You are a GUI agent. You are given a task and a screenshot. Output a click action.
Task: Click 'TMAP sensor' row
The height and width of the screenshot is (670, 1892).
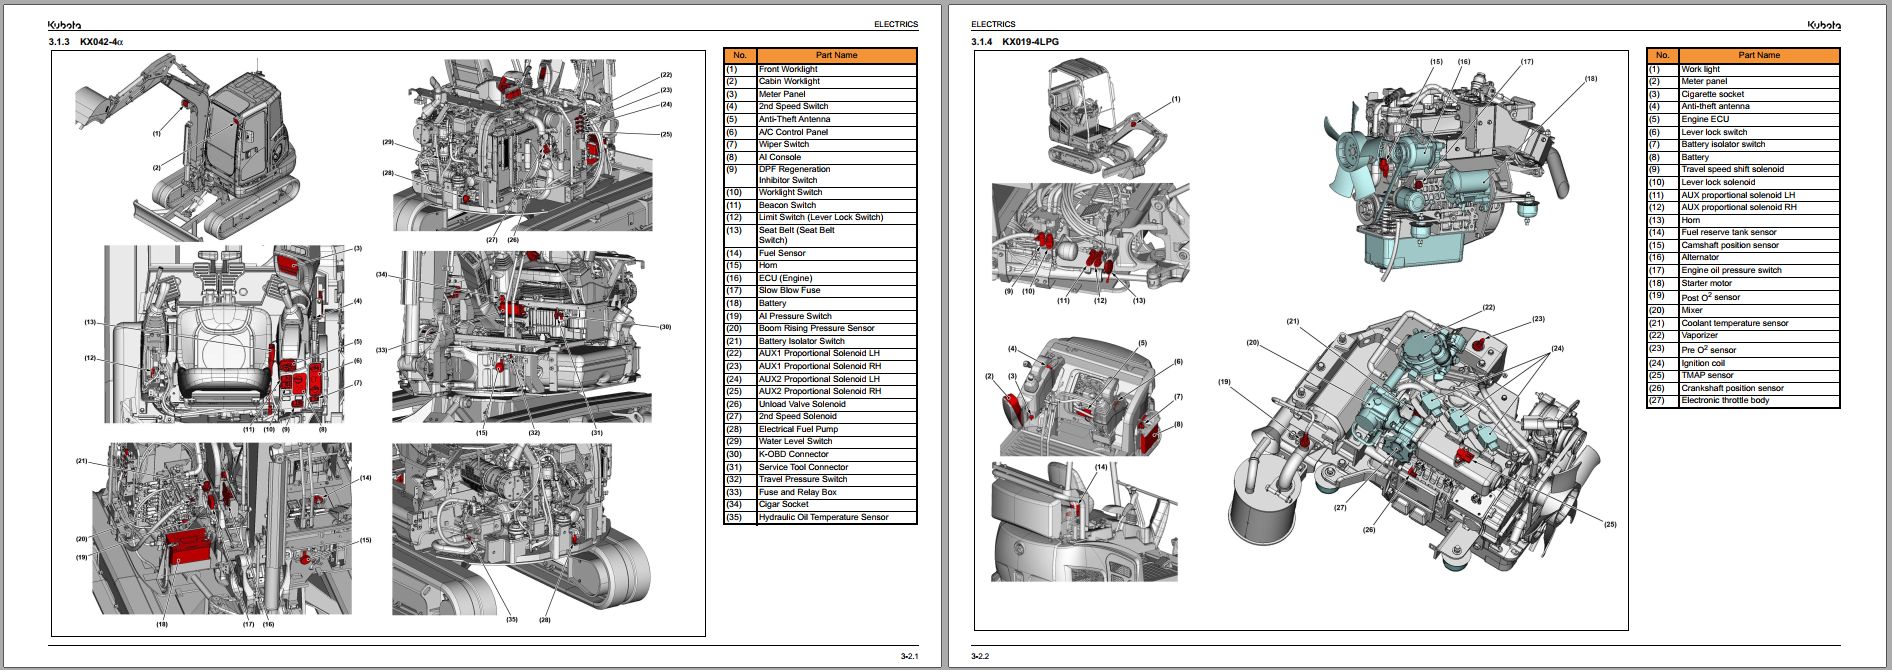point(1743,375)
